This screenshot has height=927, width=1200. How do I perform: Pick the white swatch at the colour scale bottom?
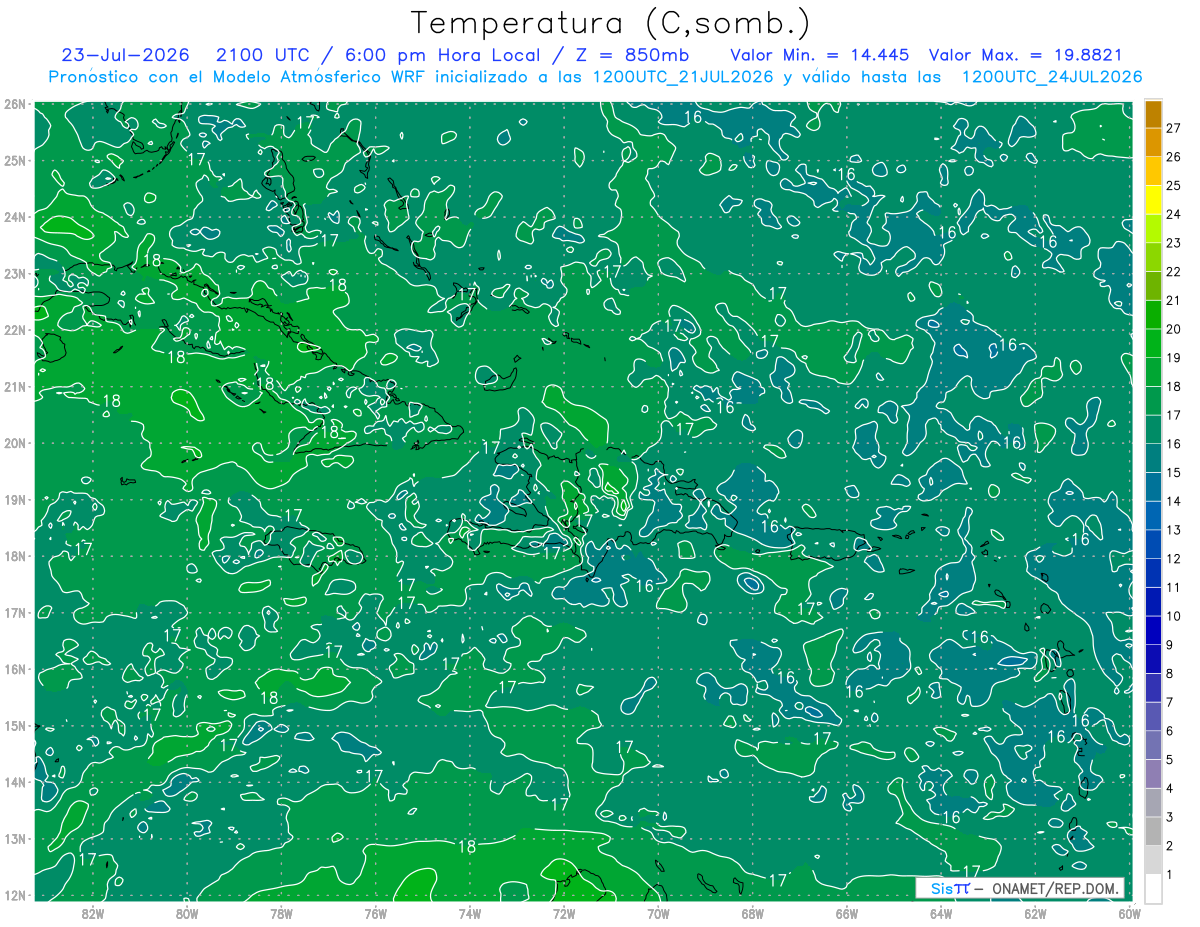(1154, 889)
